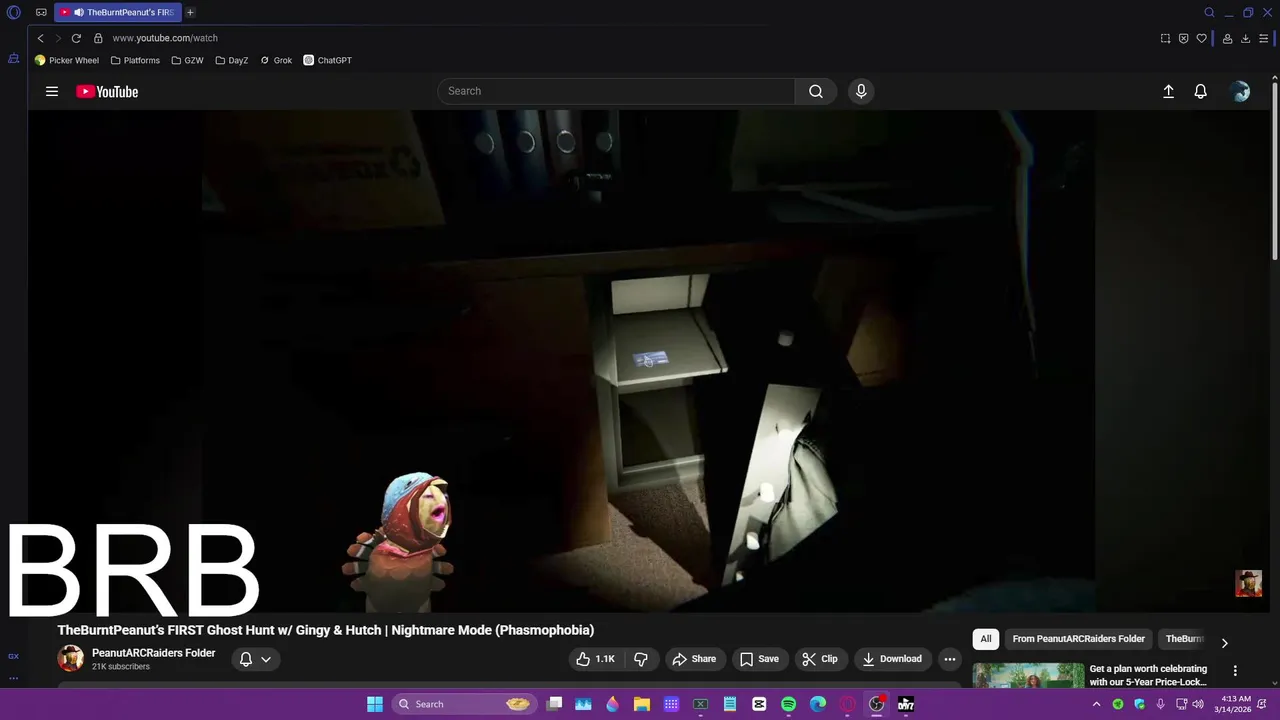The image size is (1280, 720).
Task: Go back using the browser back arrow
Action: pos(40,38)
